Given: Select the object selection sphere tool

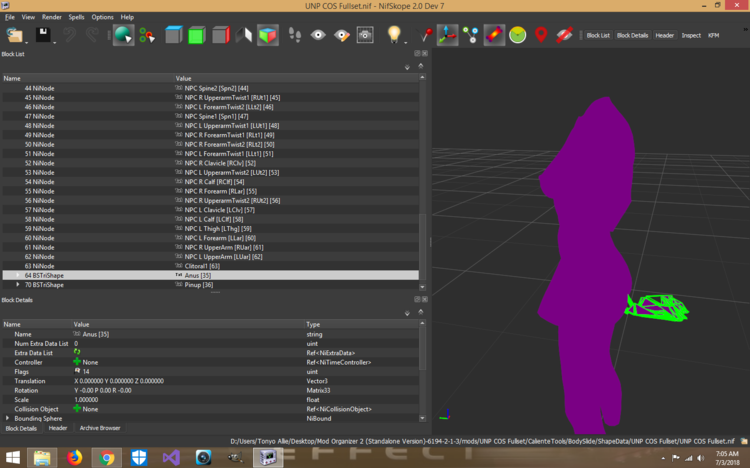Looking at the screenshot, I should (x=123, y=35).
